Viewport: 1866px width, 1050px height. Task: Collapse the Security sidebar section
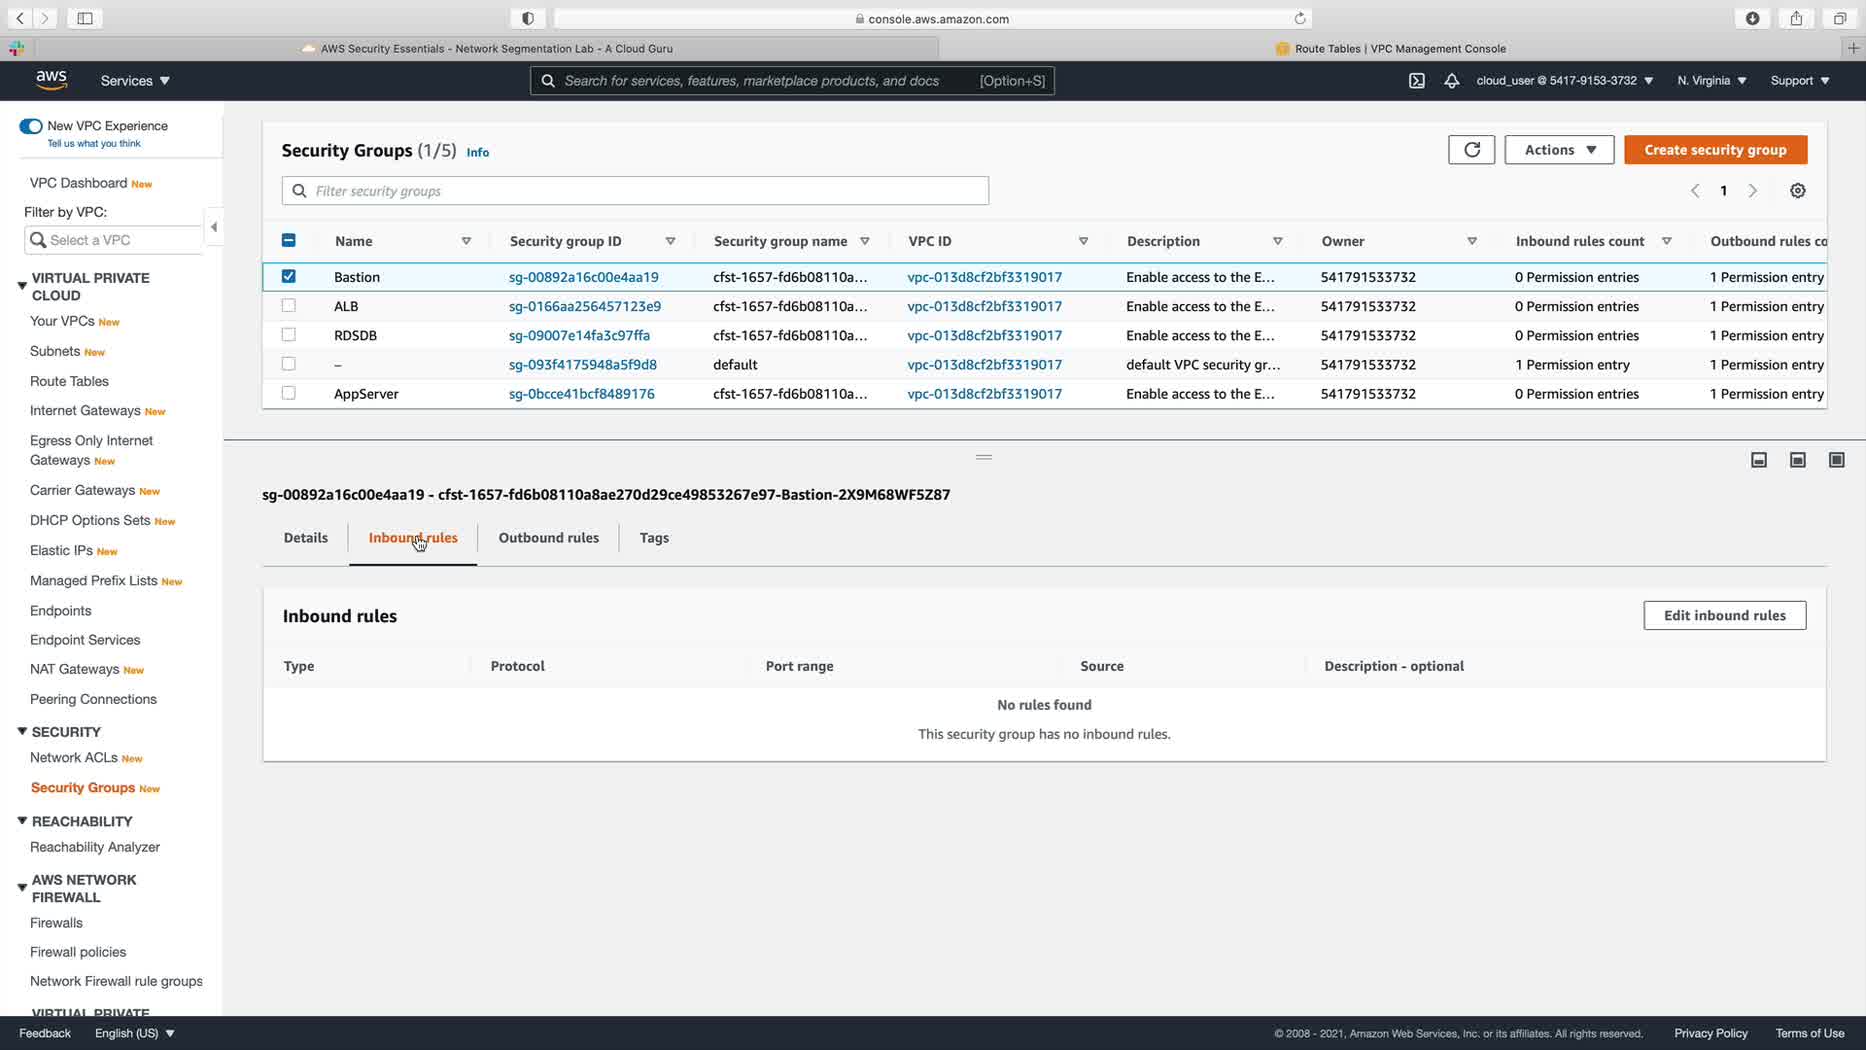(x=22, y=731)
